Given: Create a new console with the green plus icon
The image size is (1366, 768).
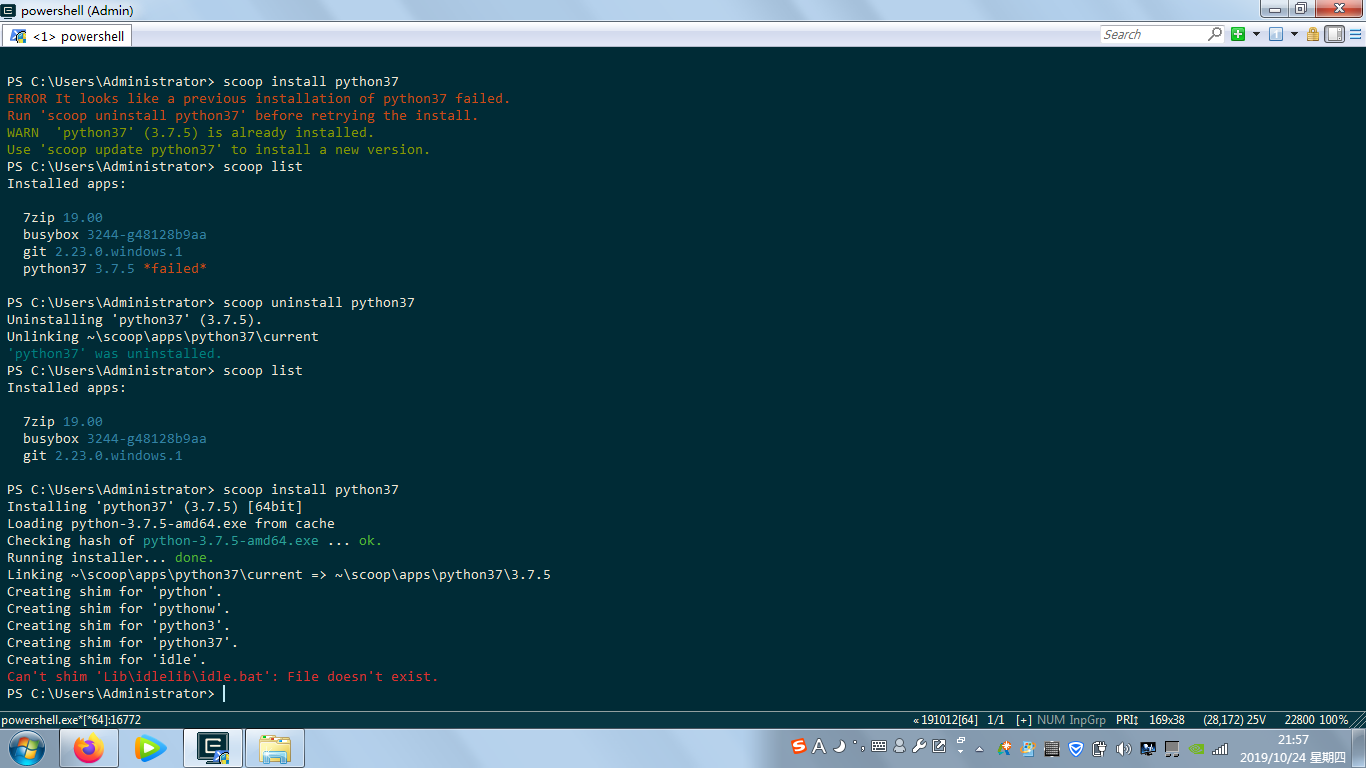Looking at the screenshot, I should pyautogui.click(x=1238, y=33).
